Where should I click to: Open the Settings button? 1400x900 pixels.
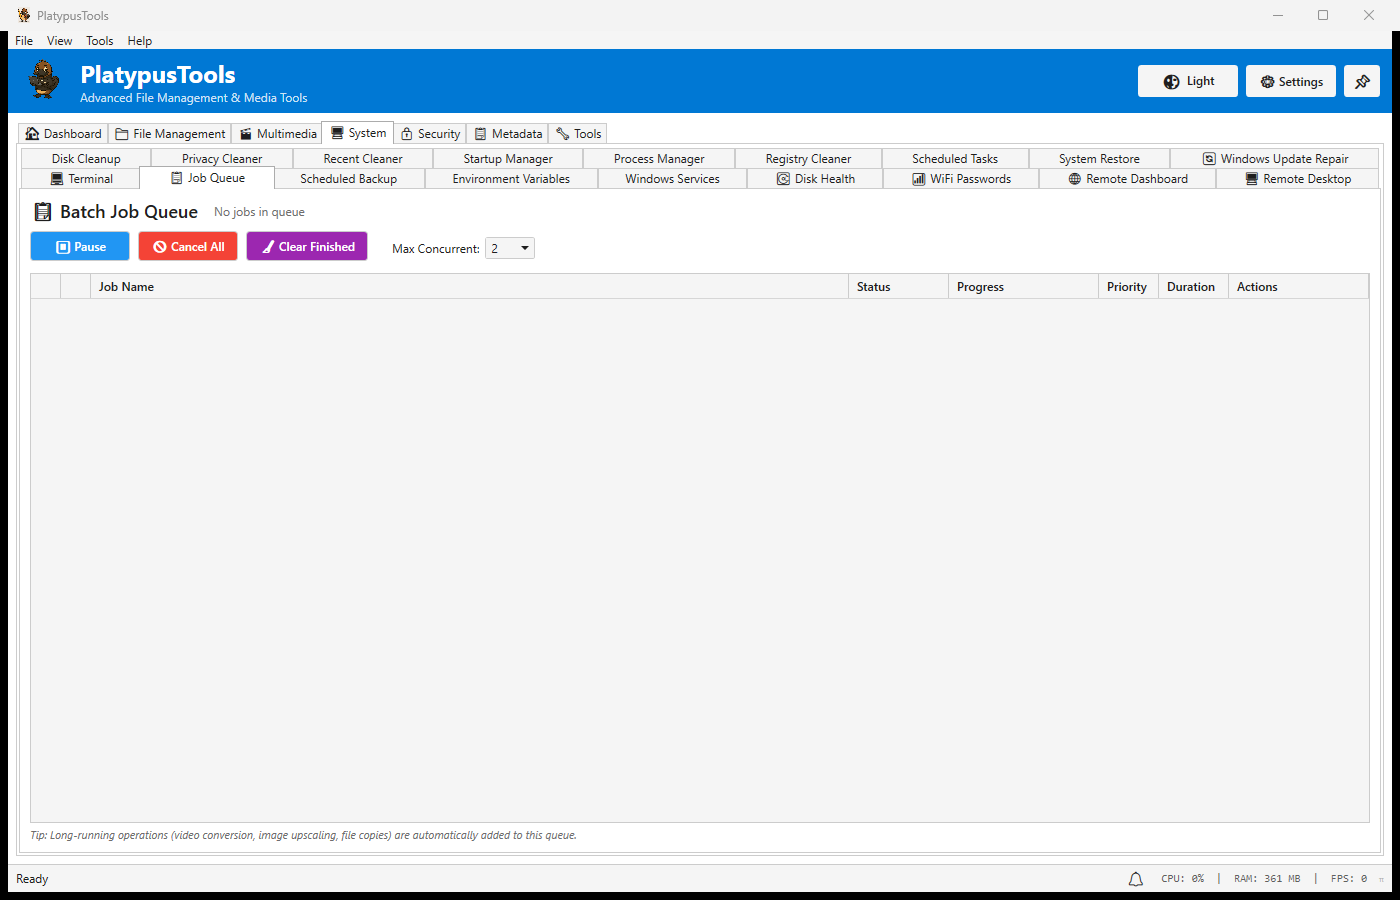[x=1290, y=82]
